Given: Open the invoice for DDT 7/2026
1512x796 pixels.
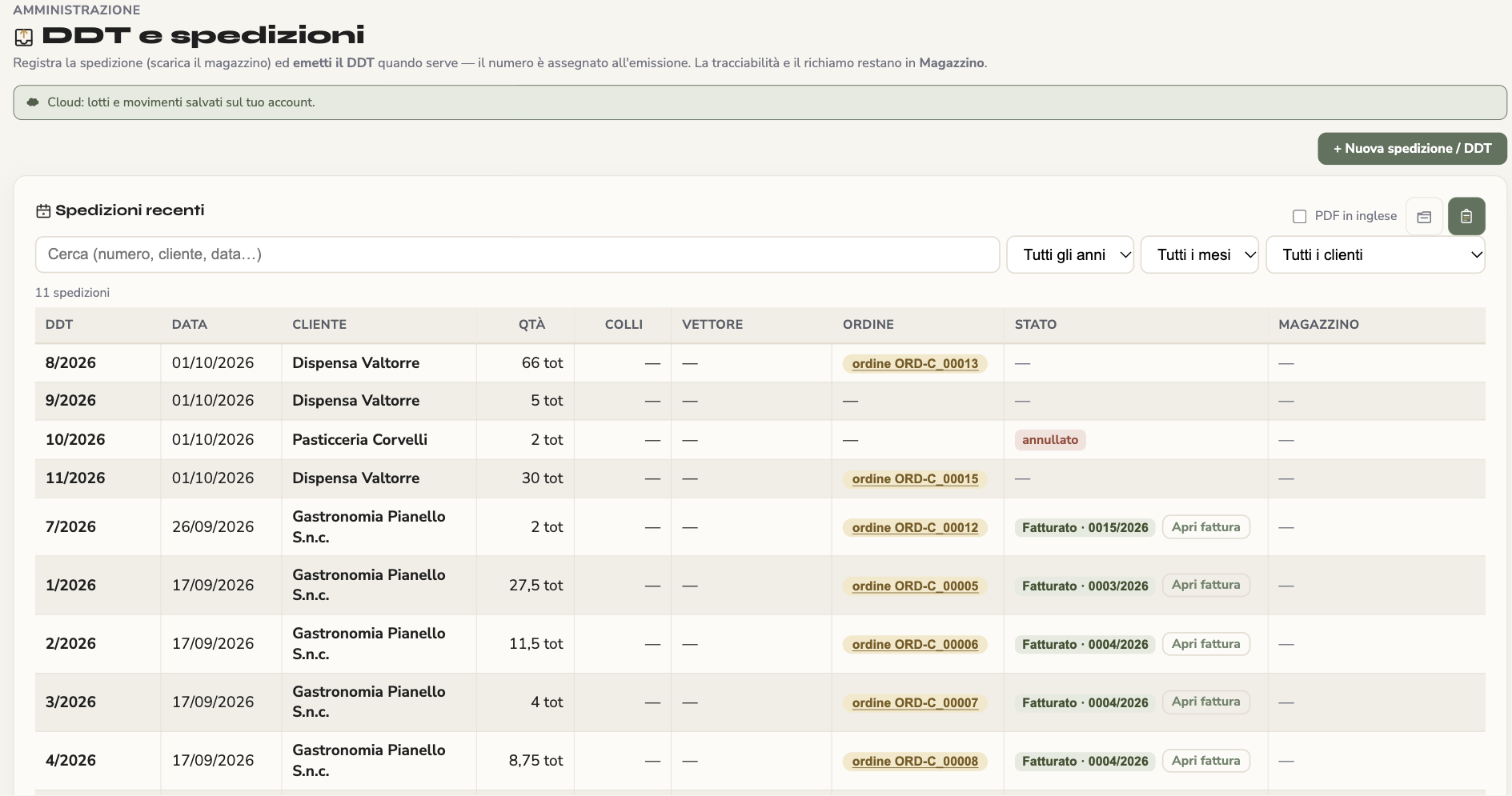Looking at the screenshot, I should tap(1206, 527).
